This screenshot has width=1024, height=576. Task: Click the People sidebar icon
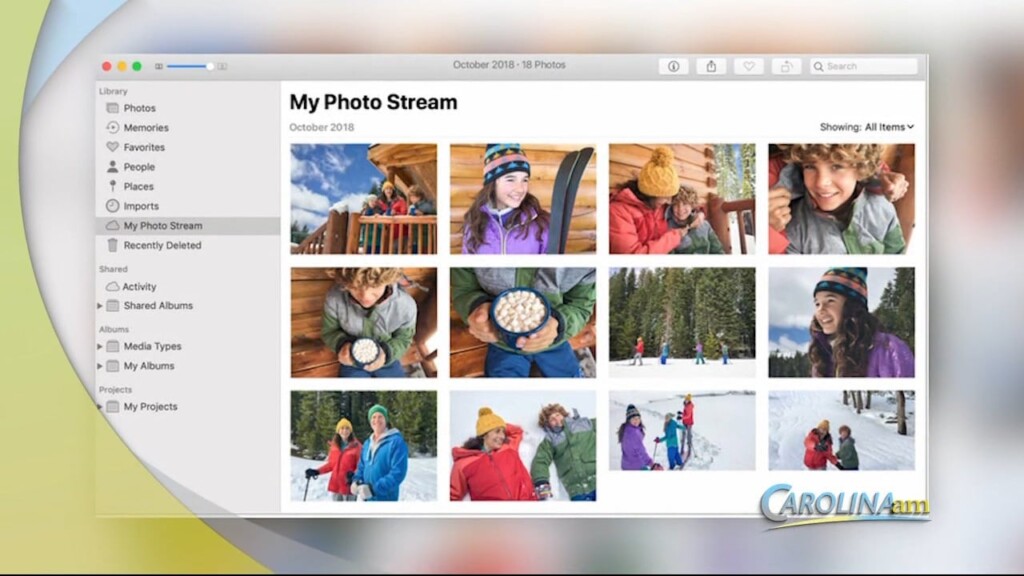pos(112,167)
